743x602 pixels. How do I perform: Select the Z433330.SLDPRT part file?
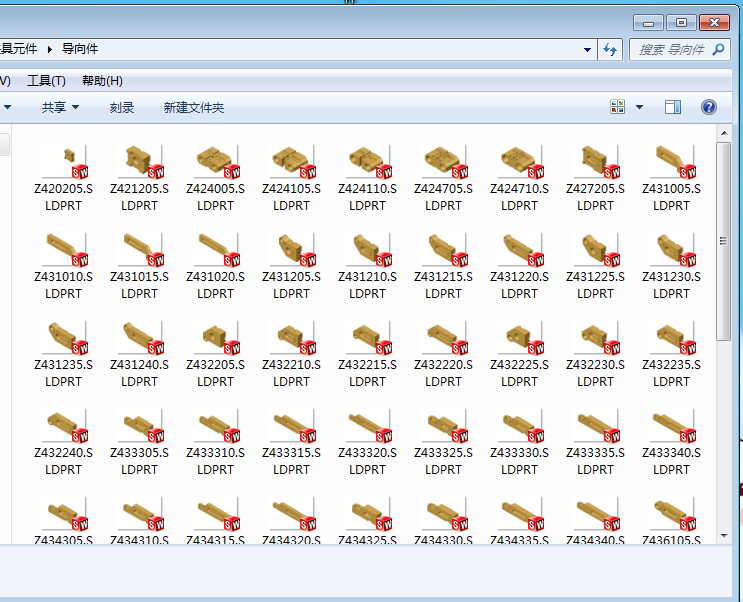click(x=519, y=442)
